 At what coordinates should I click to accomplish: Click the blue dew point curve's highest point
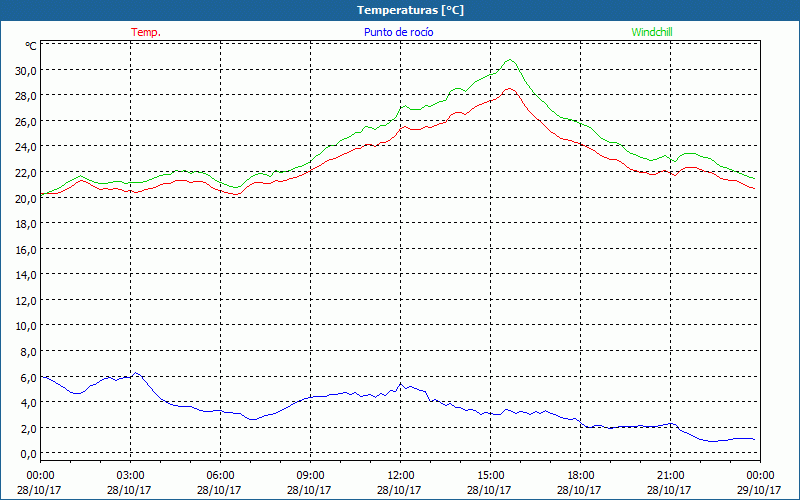(136, 373)
